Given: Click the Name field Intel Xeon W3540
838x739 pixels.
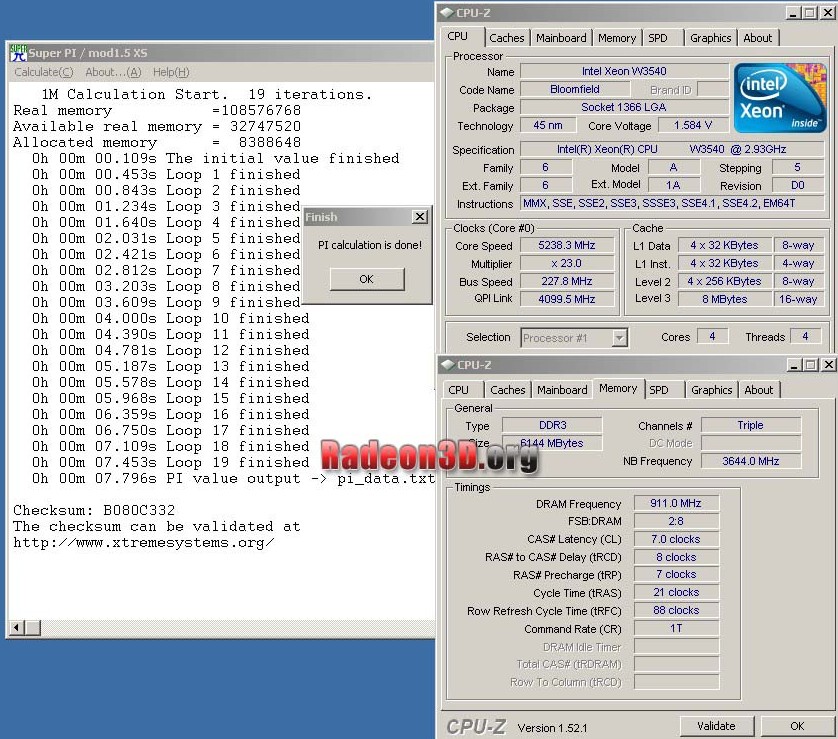Looking at the screenshot, I should click(x=624, y=71).
